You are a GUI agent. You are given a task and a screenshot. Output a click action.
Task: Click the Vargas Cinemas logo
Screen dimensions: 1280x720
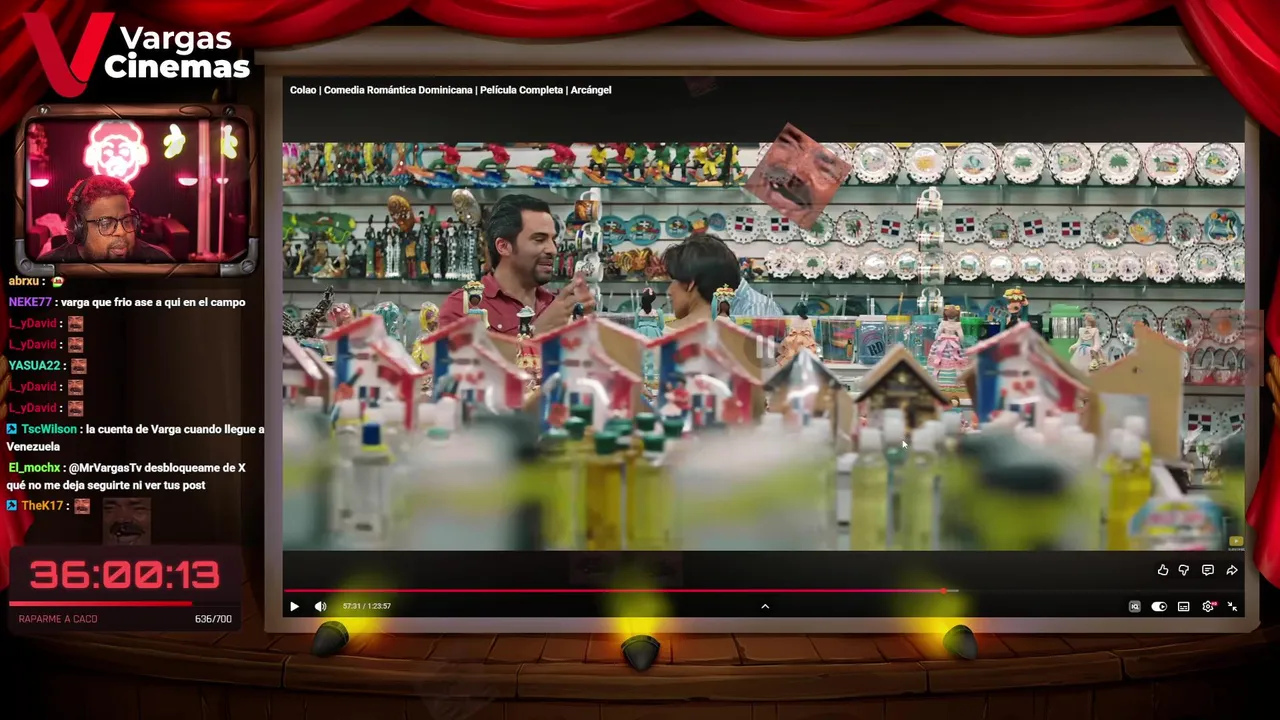(137, 52)
